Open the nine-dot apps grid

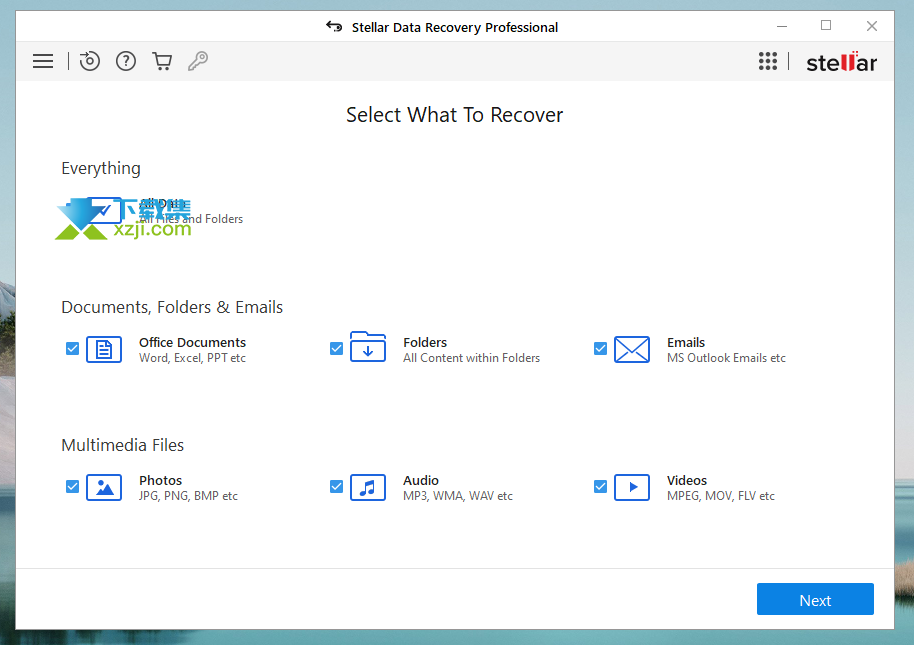click(x=768, y=61)
